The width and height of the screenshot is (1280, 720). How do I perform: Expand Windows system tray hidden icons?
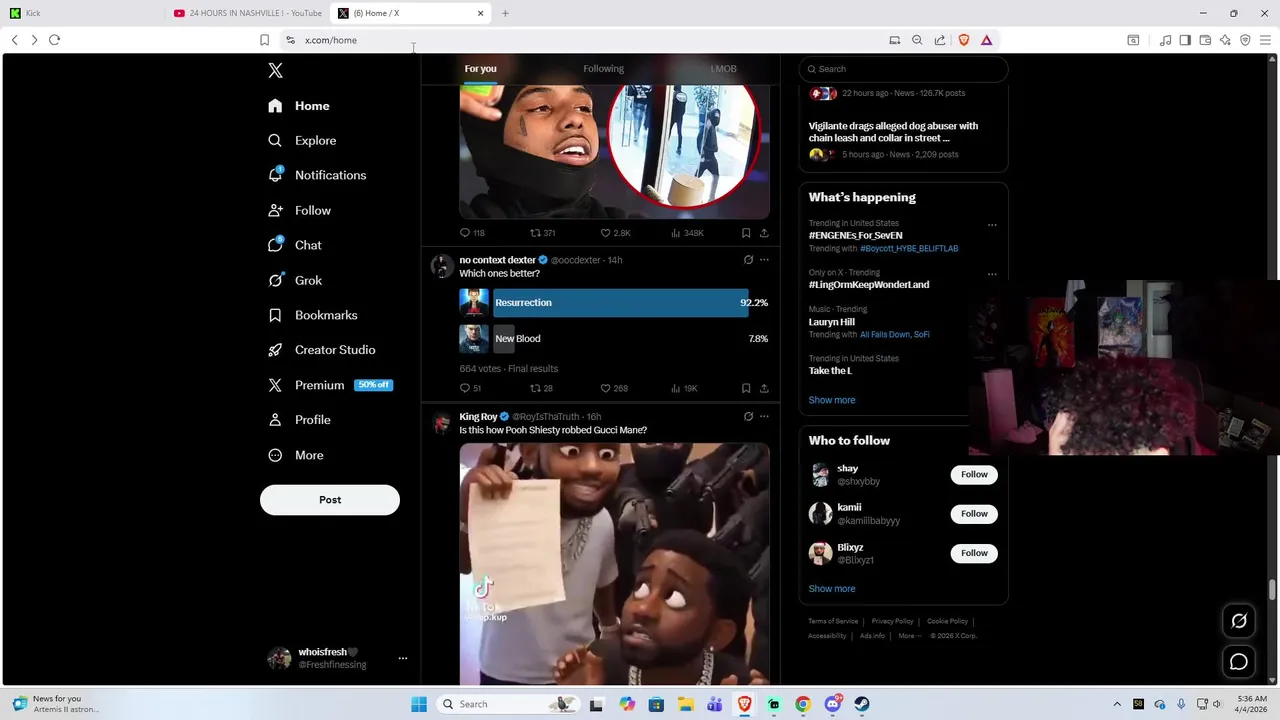tap(1117, 704)
